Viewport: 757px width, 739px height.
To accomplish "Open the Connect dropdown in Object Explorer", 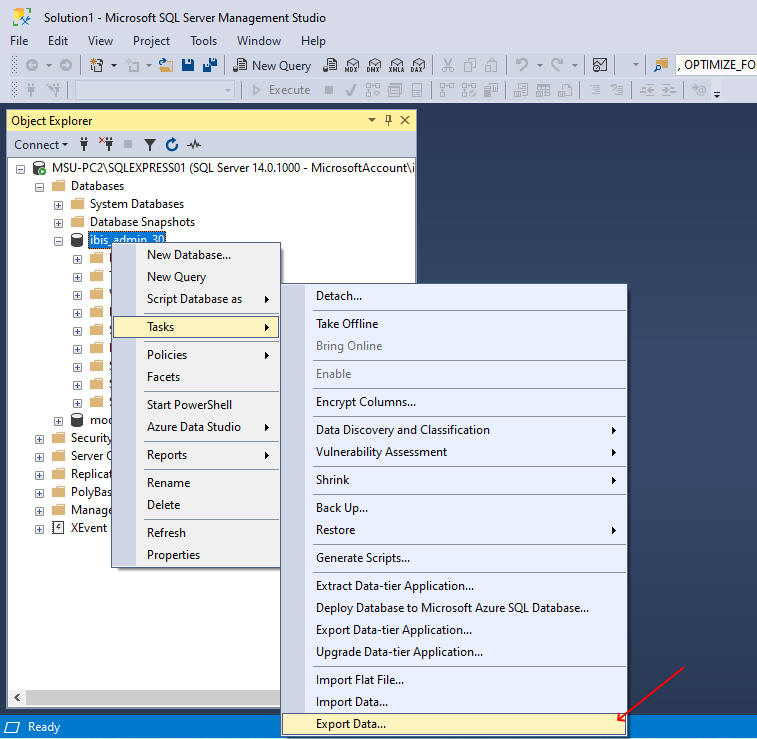I will click(41, 144).
